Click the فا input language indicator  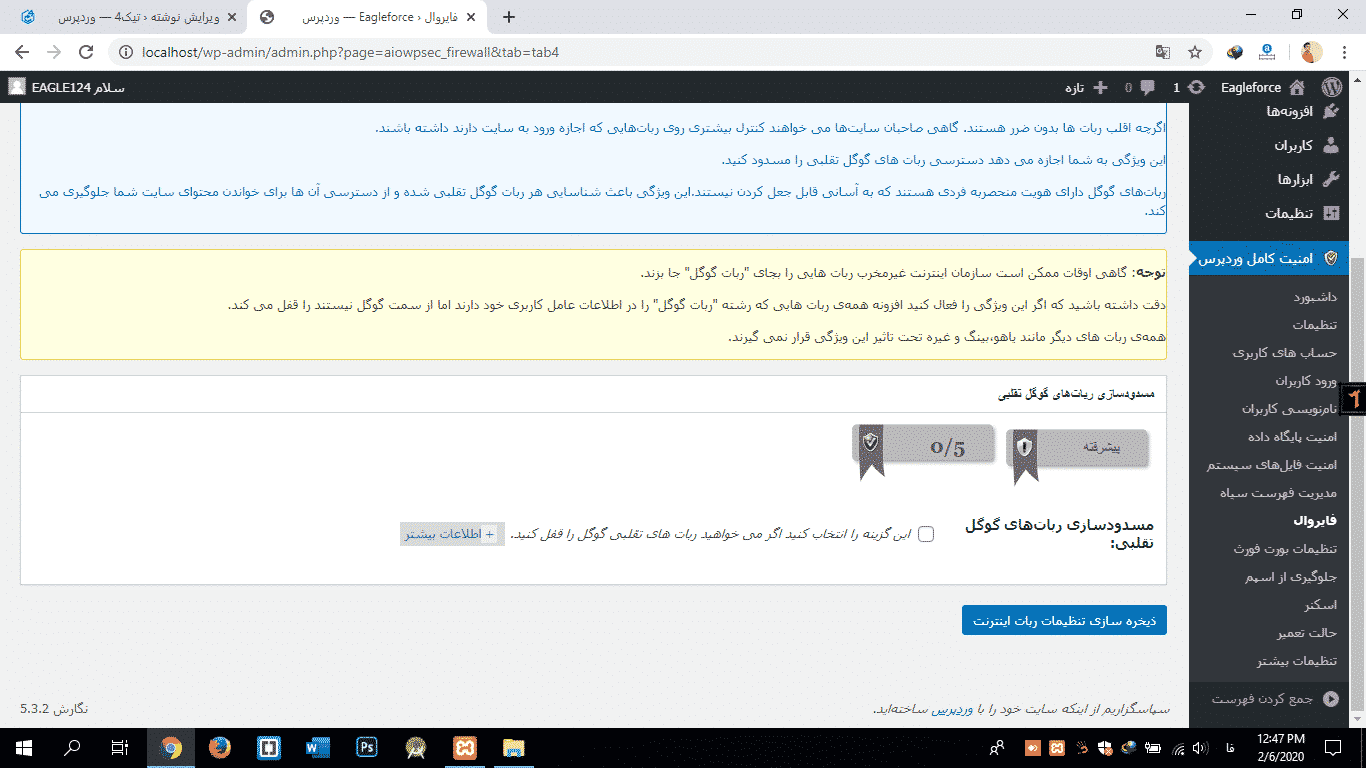click(x=1228, y=747)
